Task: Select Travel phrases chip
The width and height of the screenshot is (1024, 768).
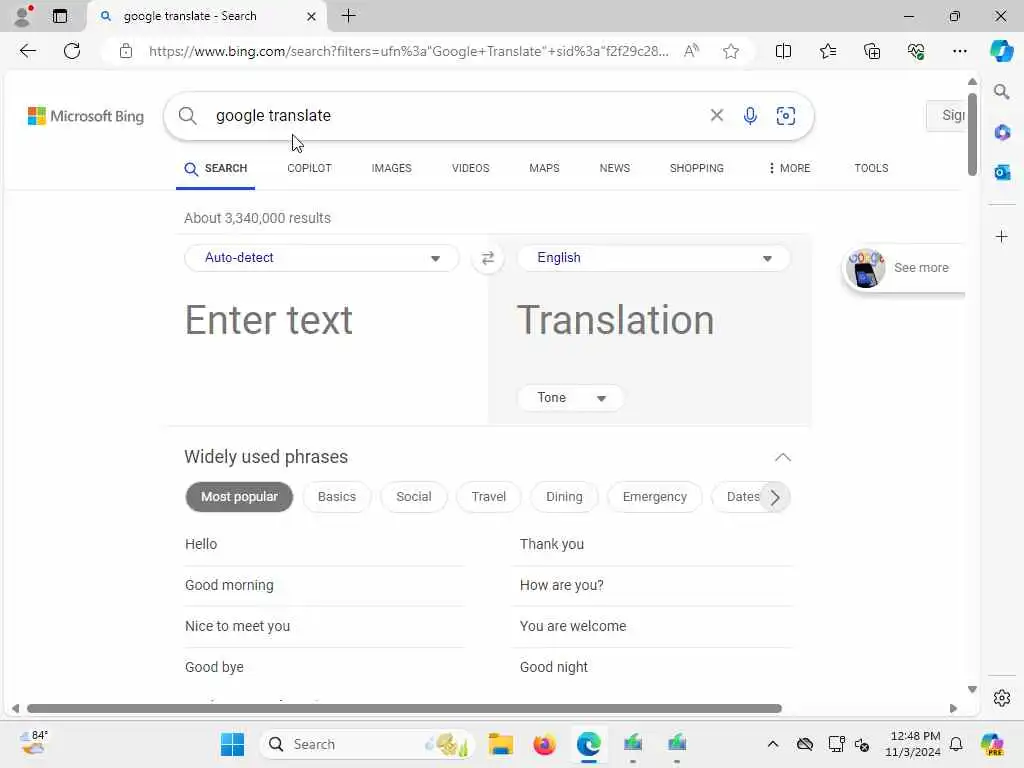Action: [x=488, y=497]
